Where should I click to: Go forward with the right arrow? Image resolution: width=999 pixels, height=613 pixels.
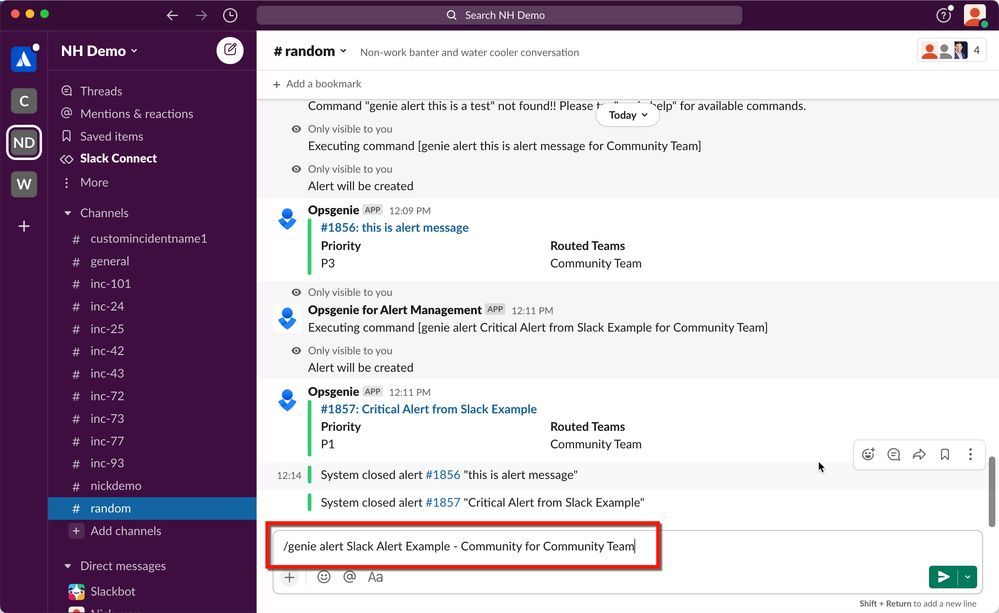[x=201, y=15]
